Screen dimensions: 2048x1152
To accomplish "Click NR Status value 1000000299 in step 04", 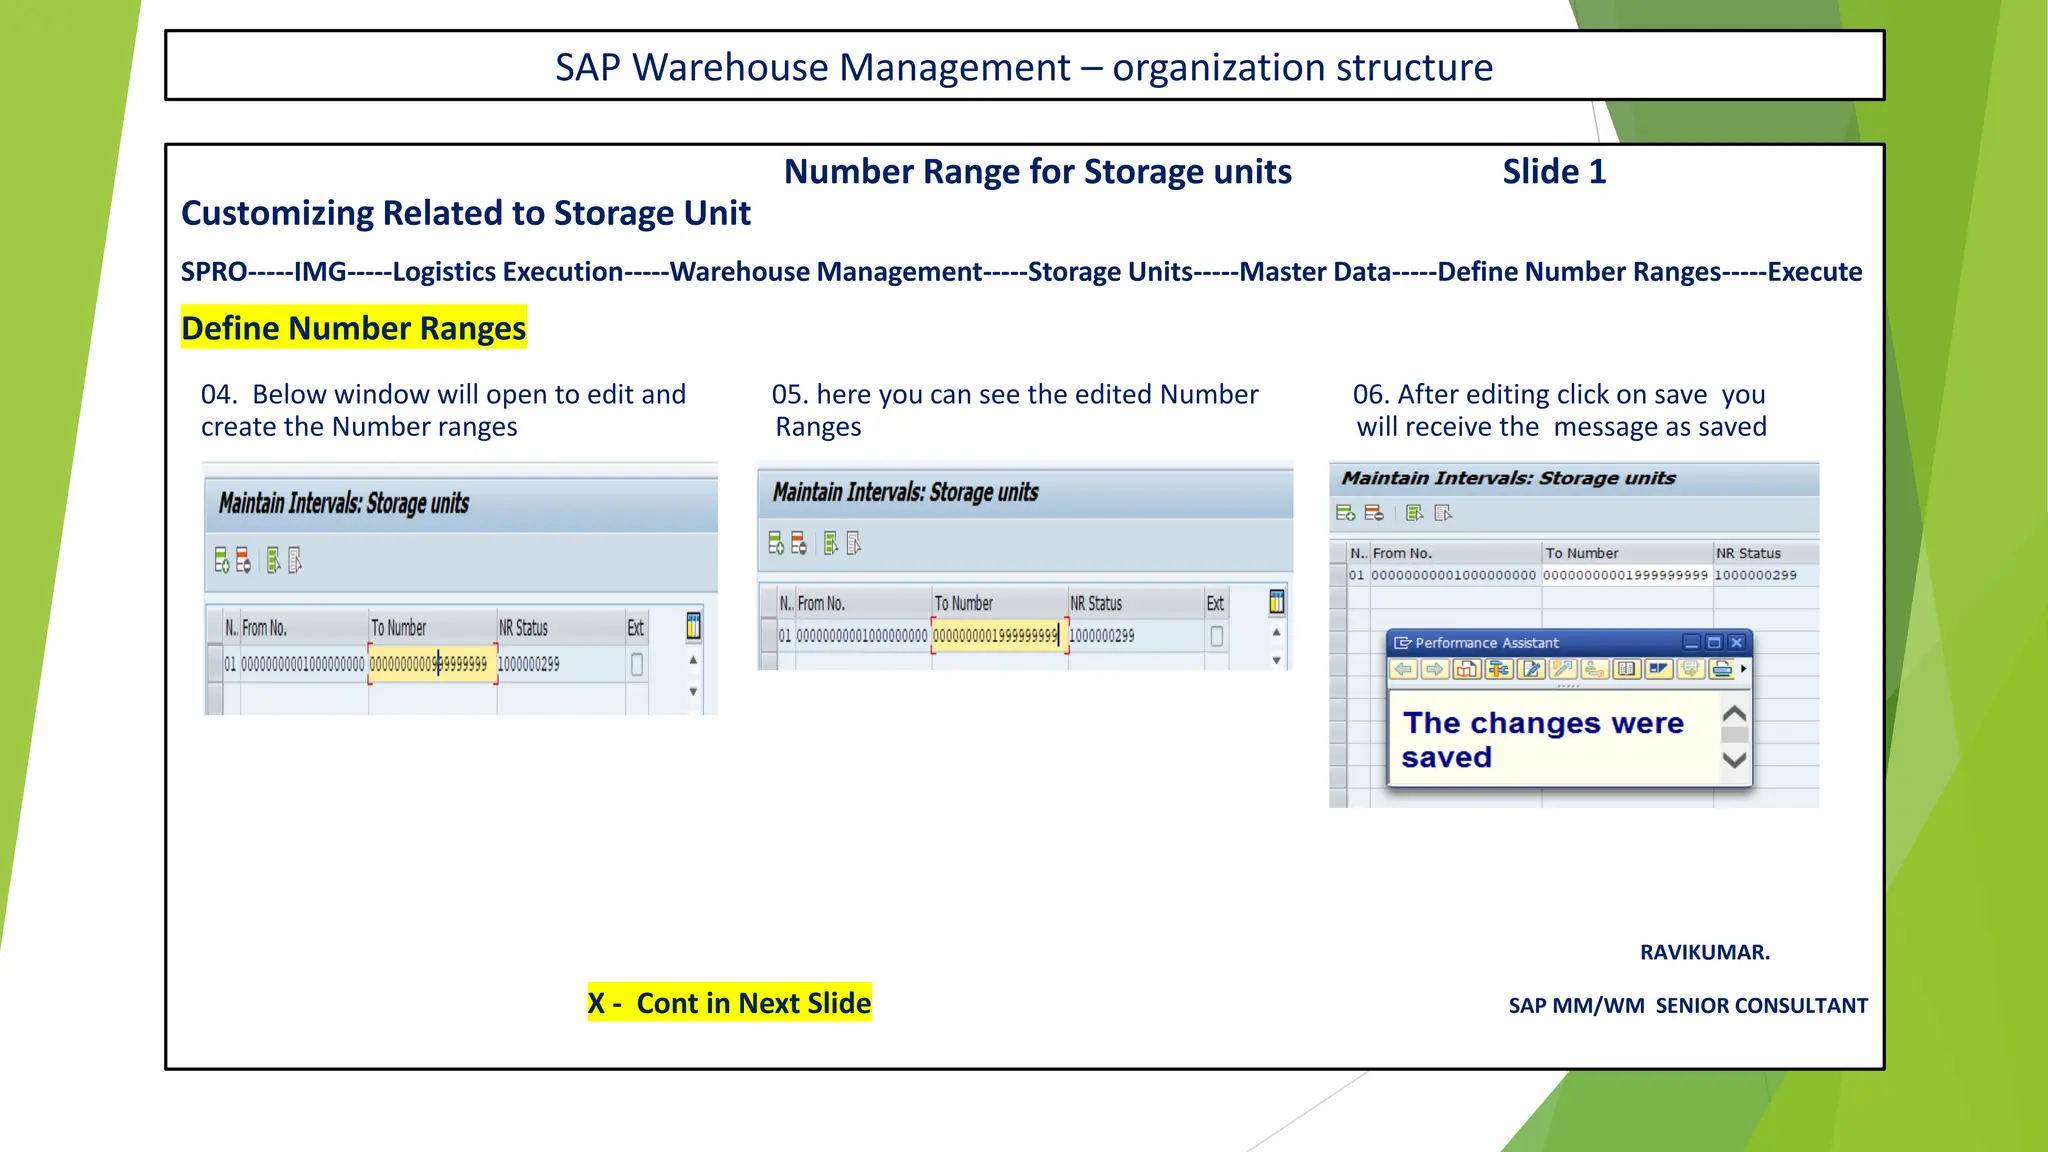I will [x=529, y=664].
